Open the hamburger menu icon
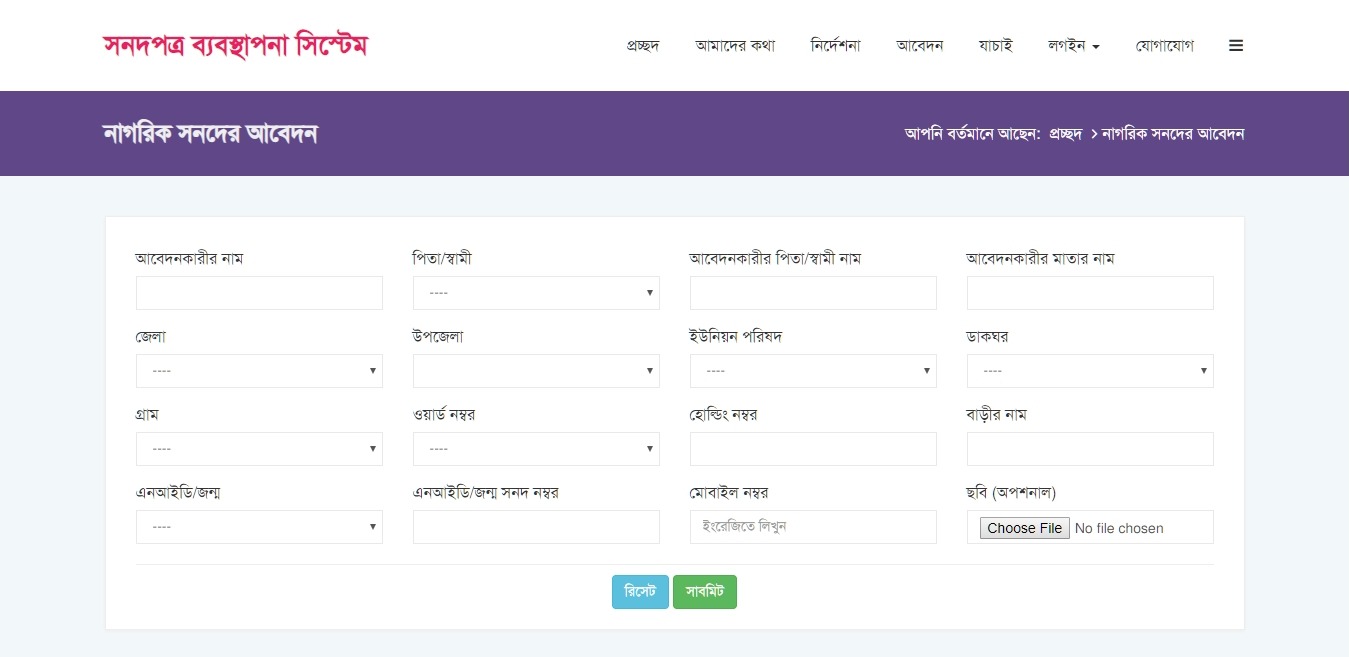The width and height of the screenshot is (1349, 657). tap(1236, 46)
